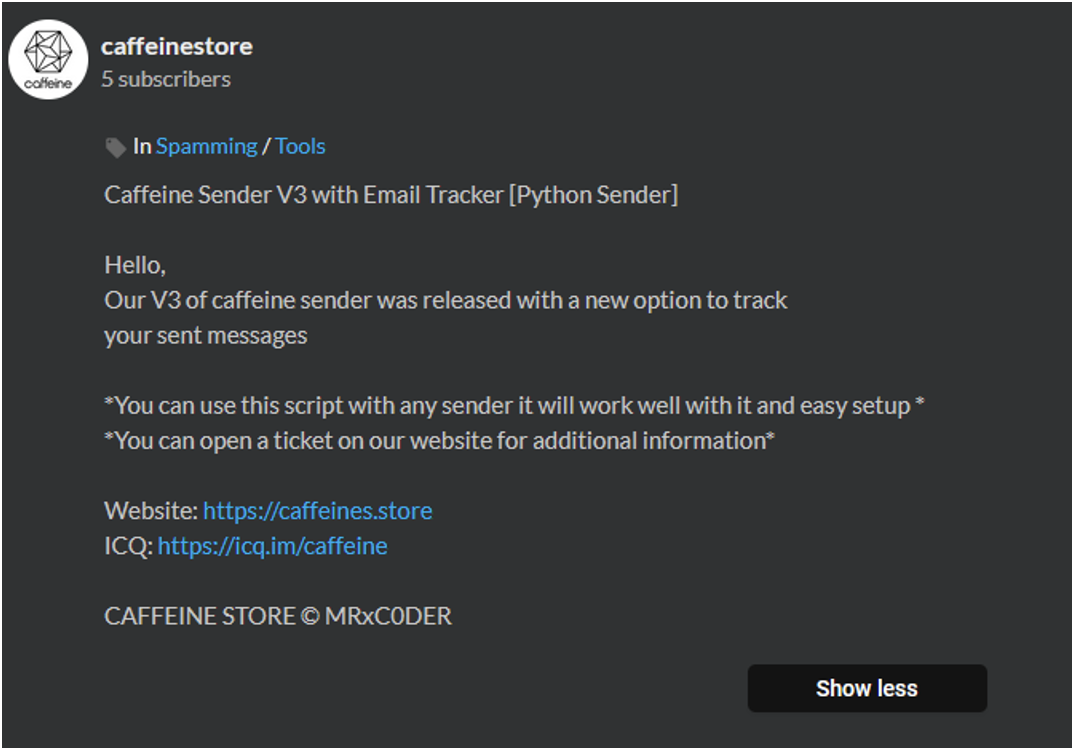Click the word In before Spamming
1074x750 pixels.
[142, 147]
